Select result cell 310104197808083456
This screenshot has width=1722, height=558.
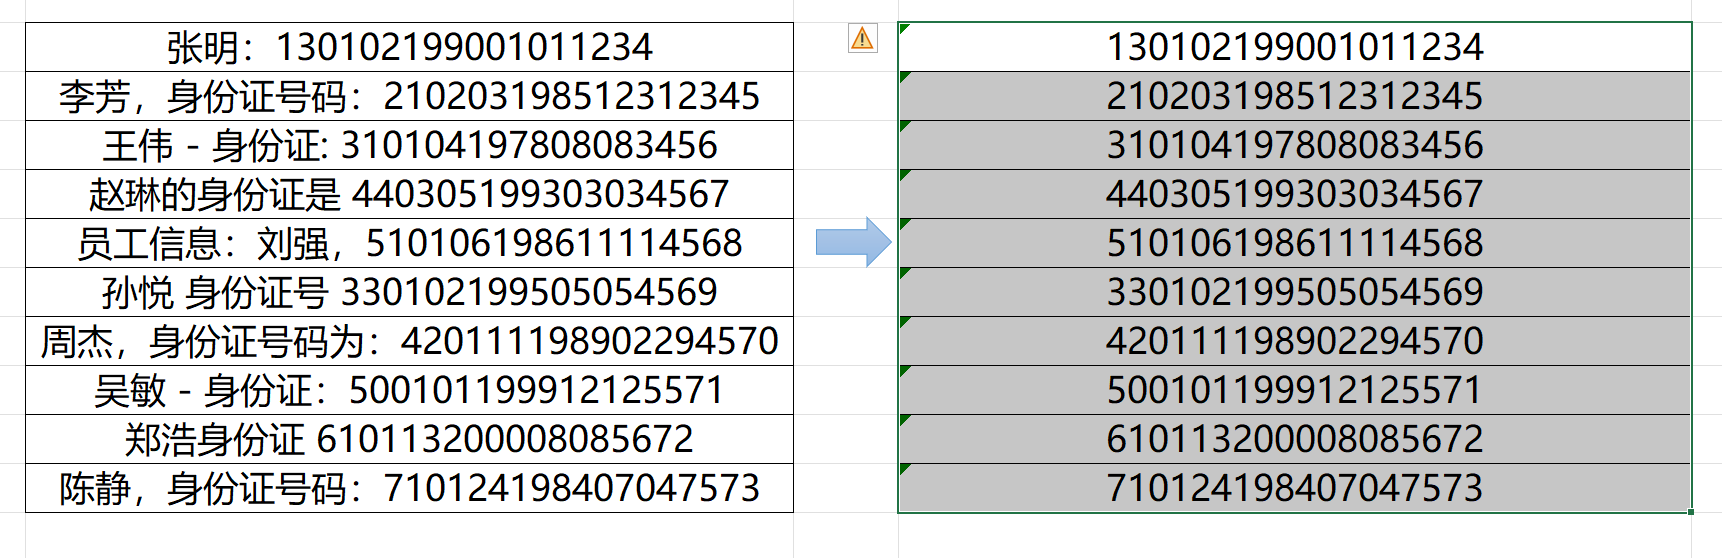1294,145
